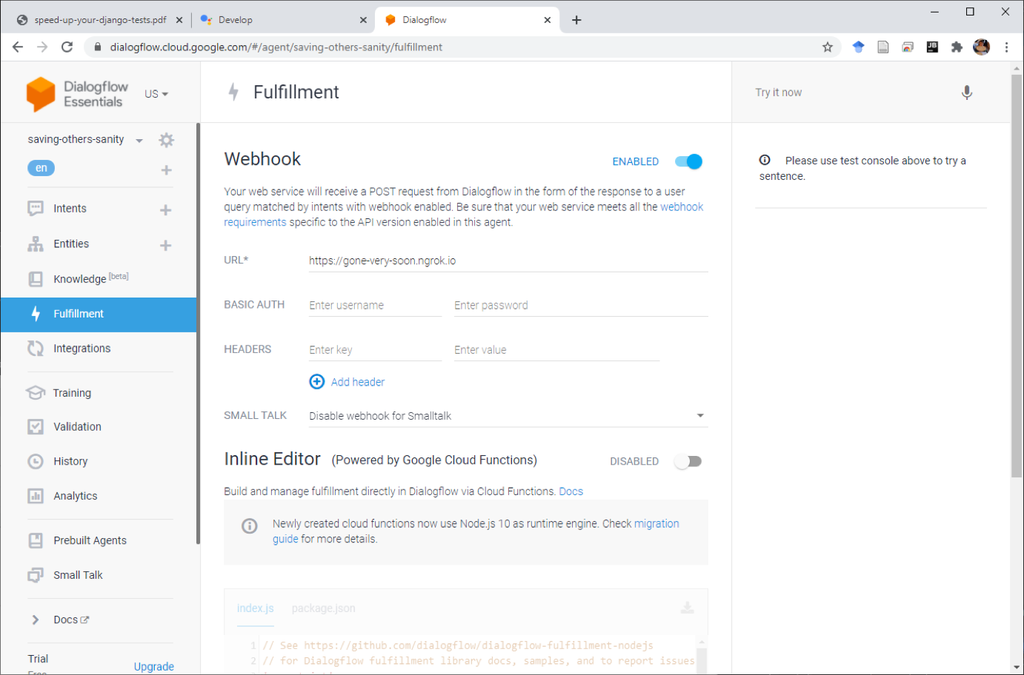
Task: Click the Prebuilt Agents icon
Action: pos(35,541)
